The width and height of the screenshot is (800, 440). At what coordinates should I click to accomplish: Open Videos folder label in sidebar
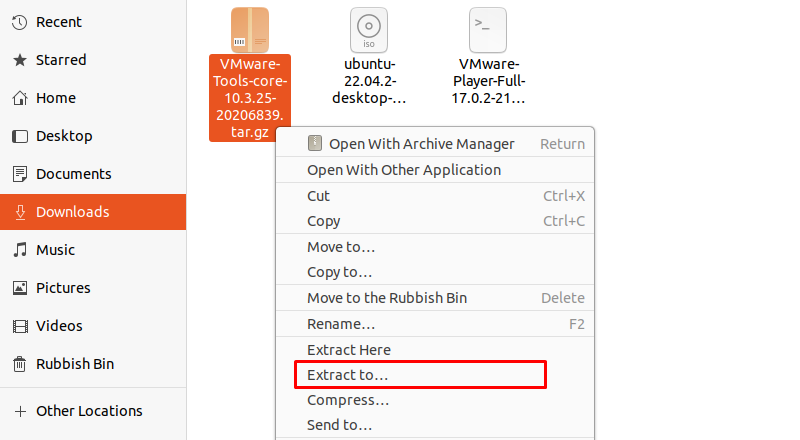[59, 326]
